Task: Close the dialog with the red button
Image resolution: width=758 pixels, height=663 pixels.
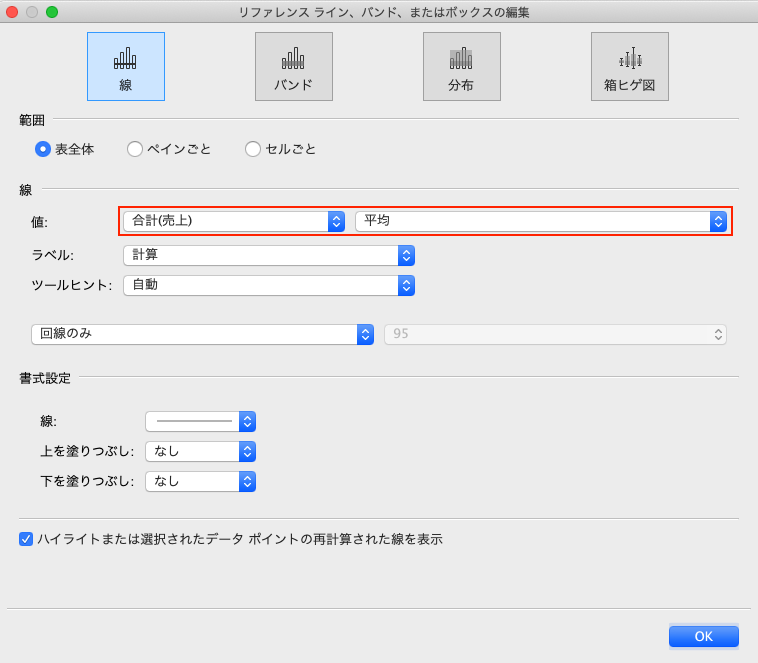Action: coord(12,12)
